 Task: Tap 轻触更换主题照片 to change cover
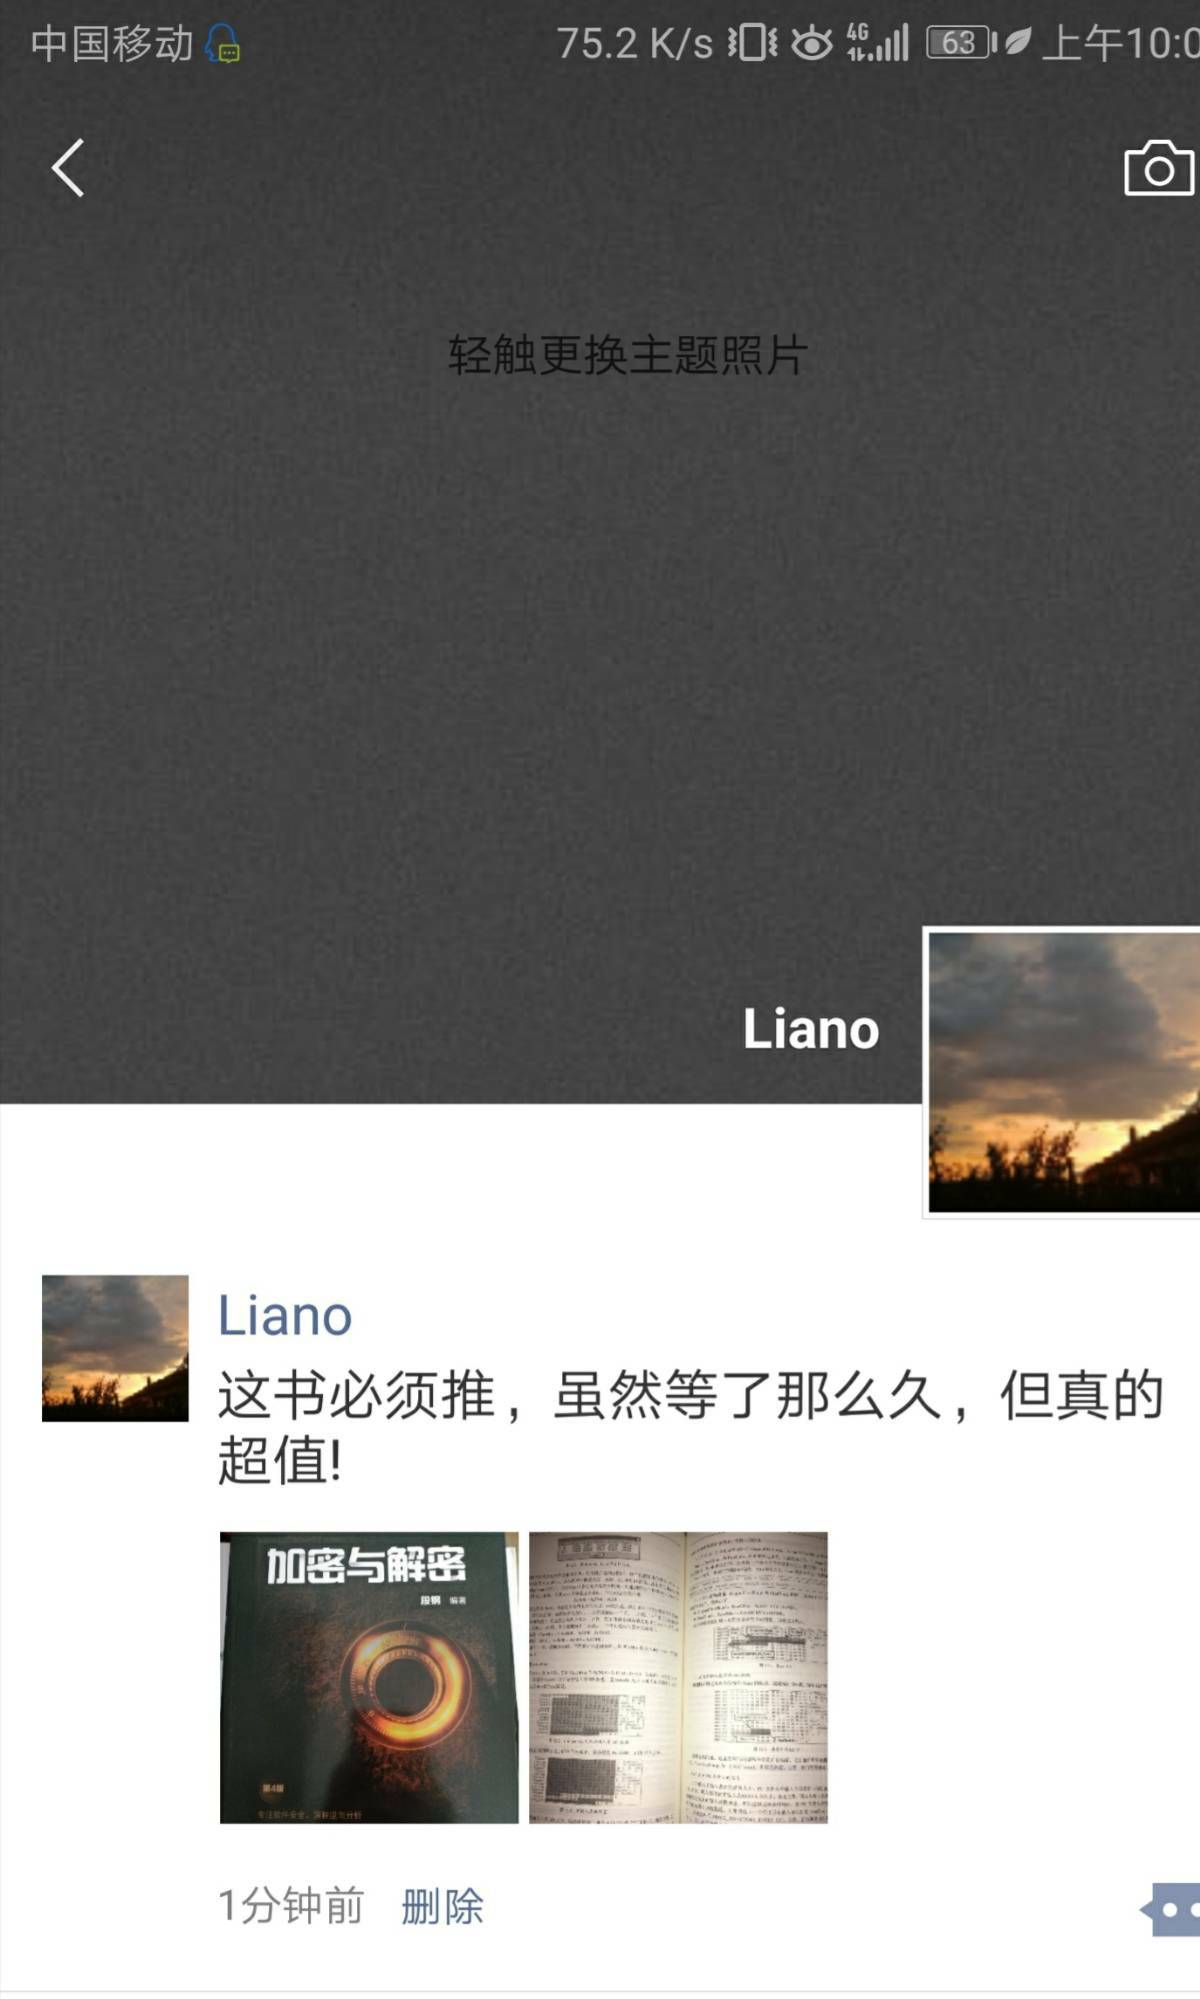[627, 355]
